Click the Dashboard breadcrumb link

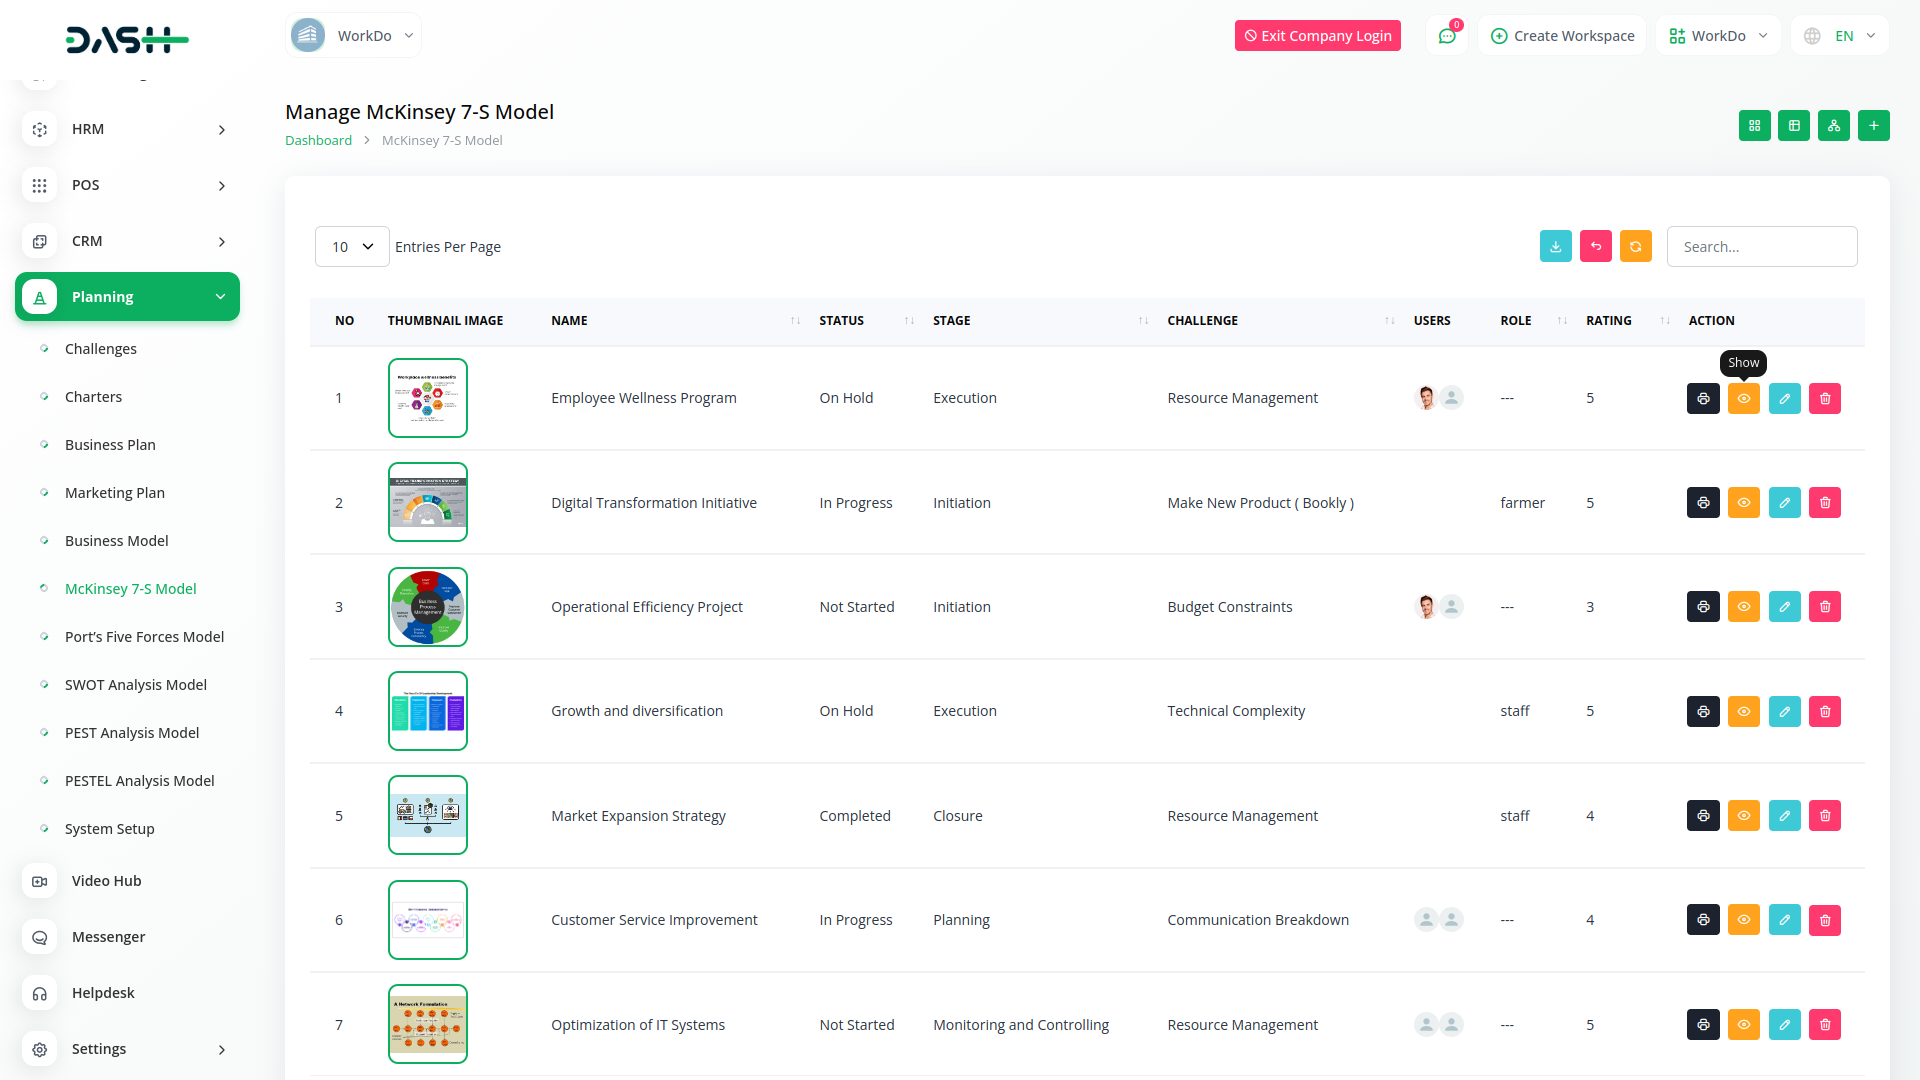(318, 141)
